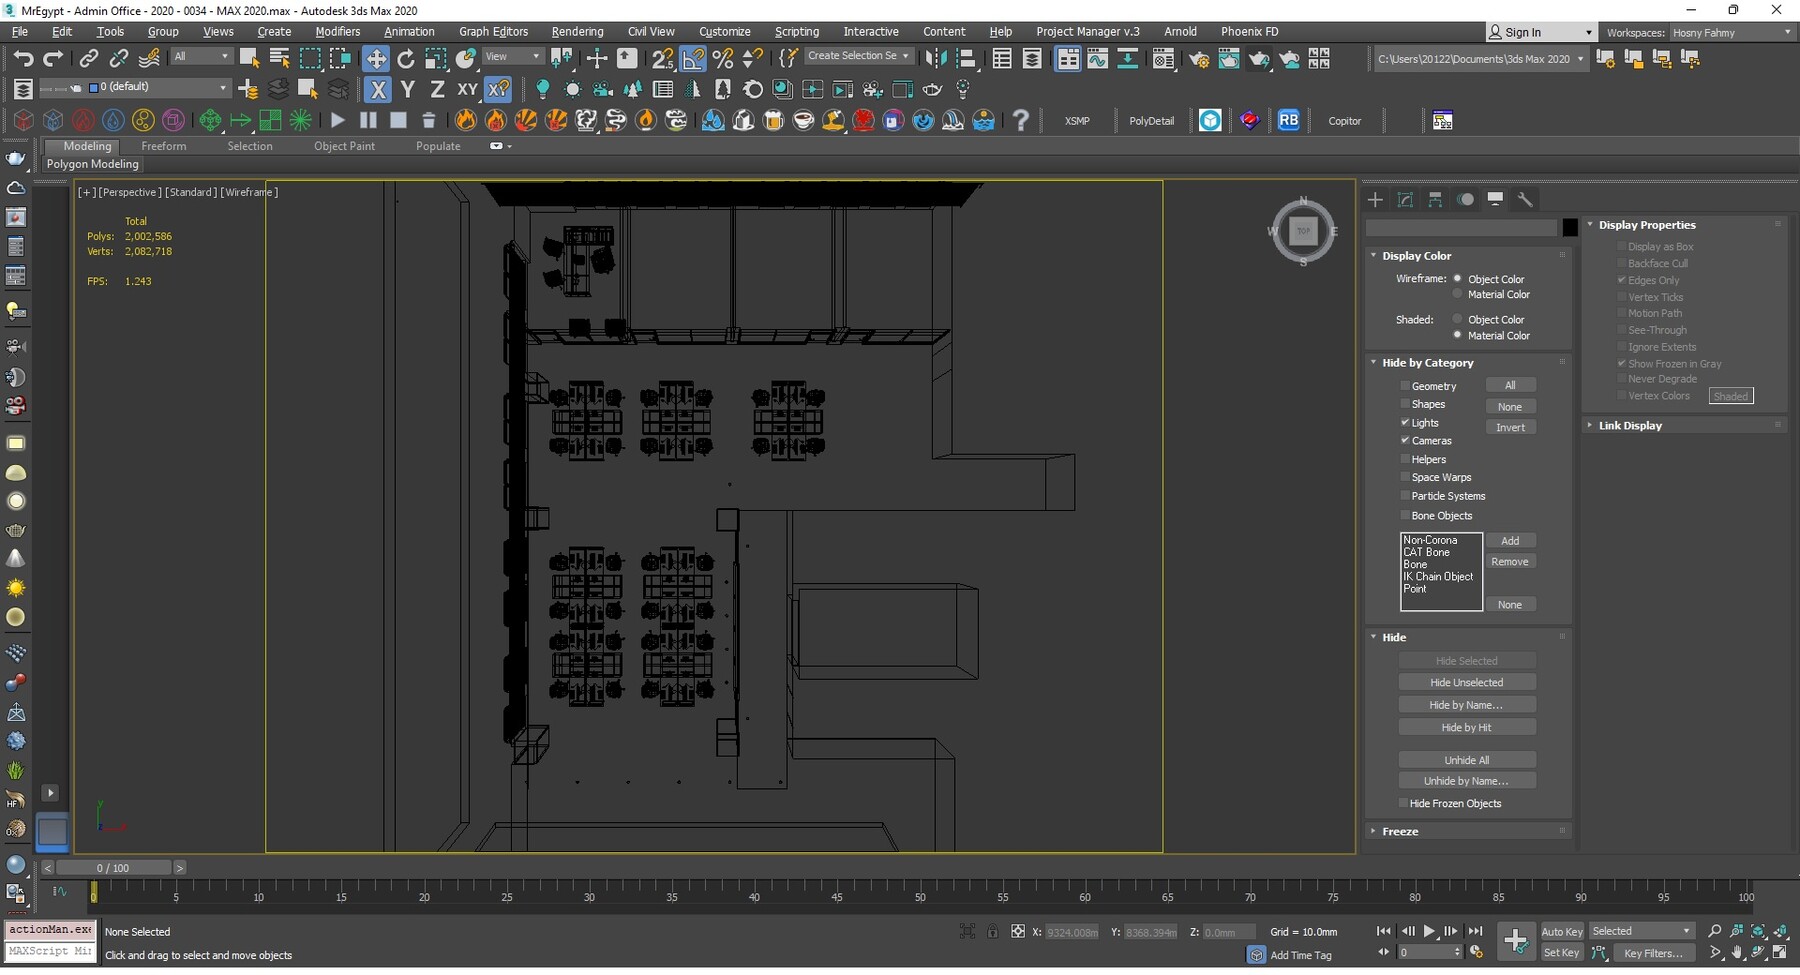Click Play Animation in playback controls
Screen dimensions: 1800x975
(x=1429, y=931)
